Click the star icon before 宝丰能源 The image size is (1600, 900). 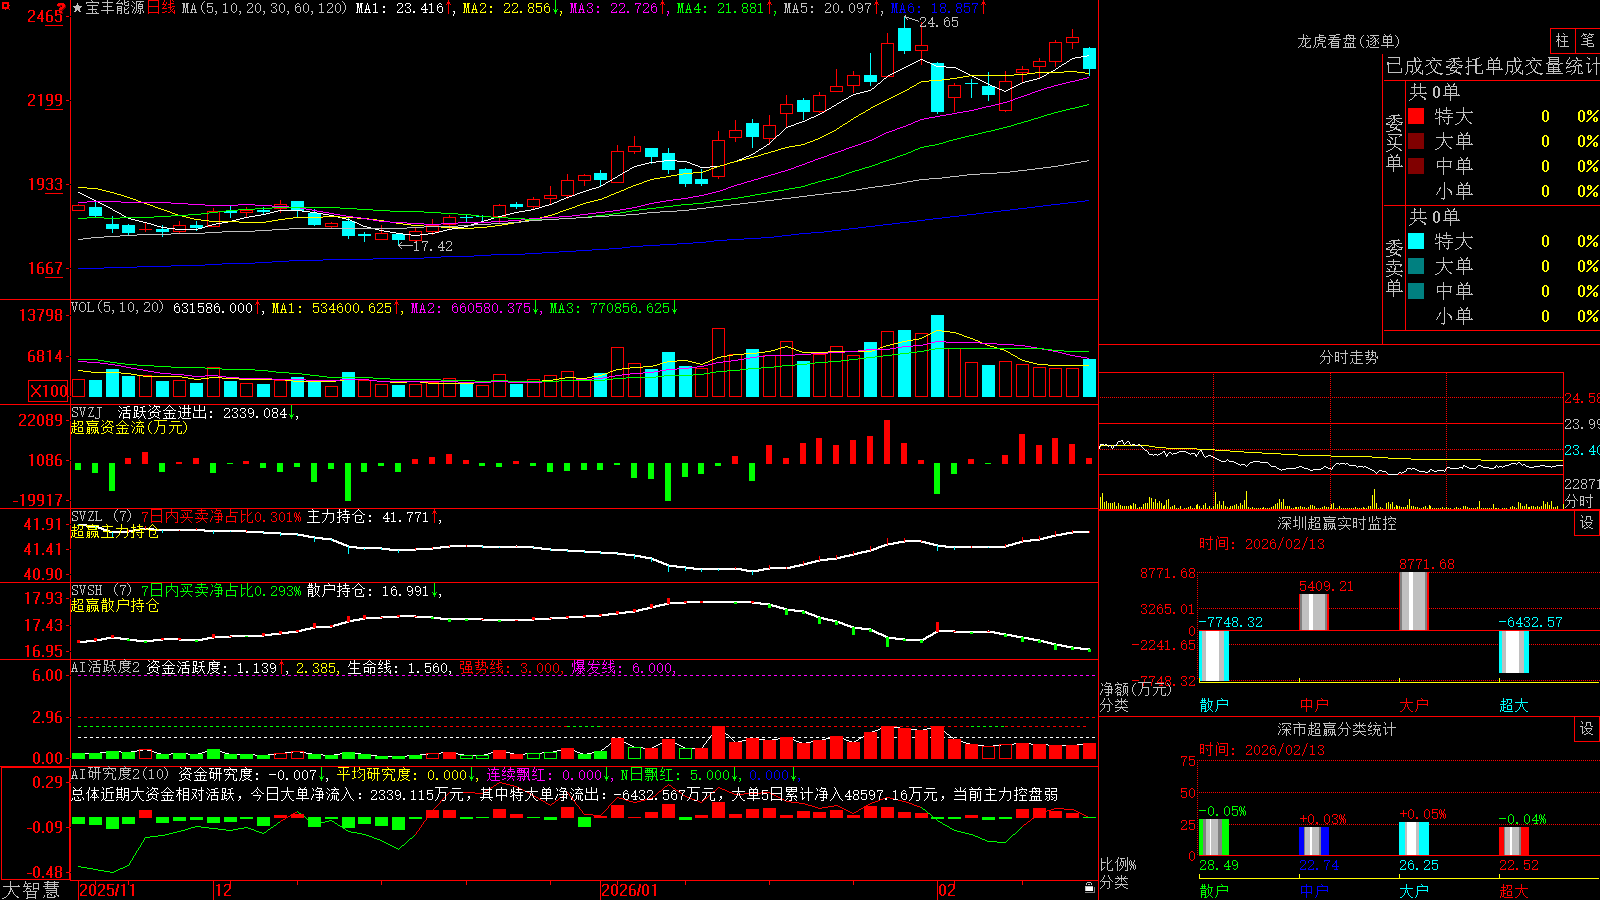(x=78, y=8)
